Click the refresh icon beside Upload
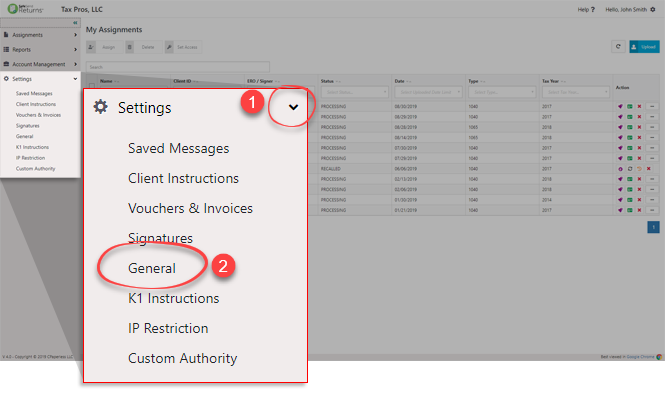The height and width of the screenshot is (401, 665). coord(619,46)
